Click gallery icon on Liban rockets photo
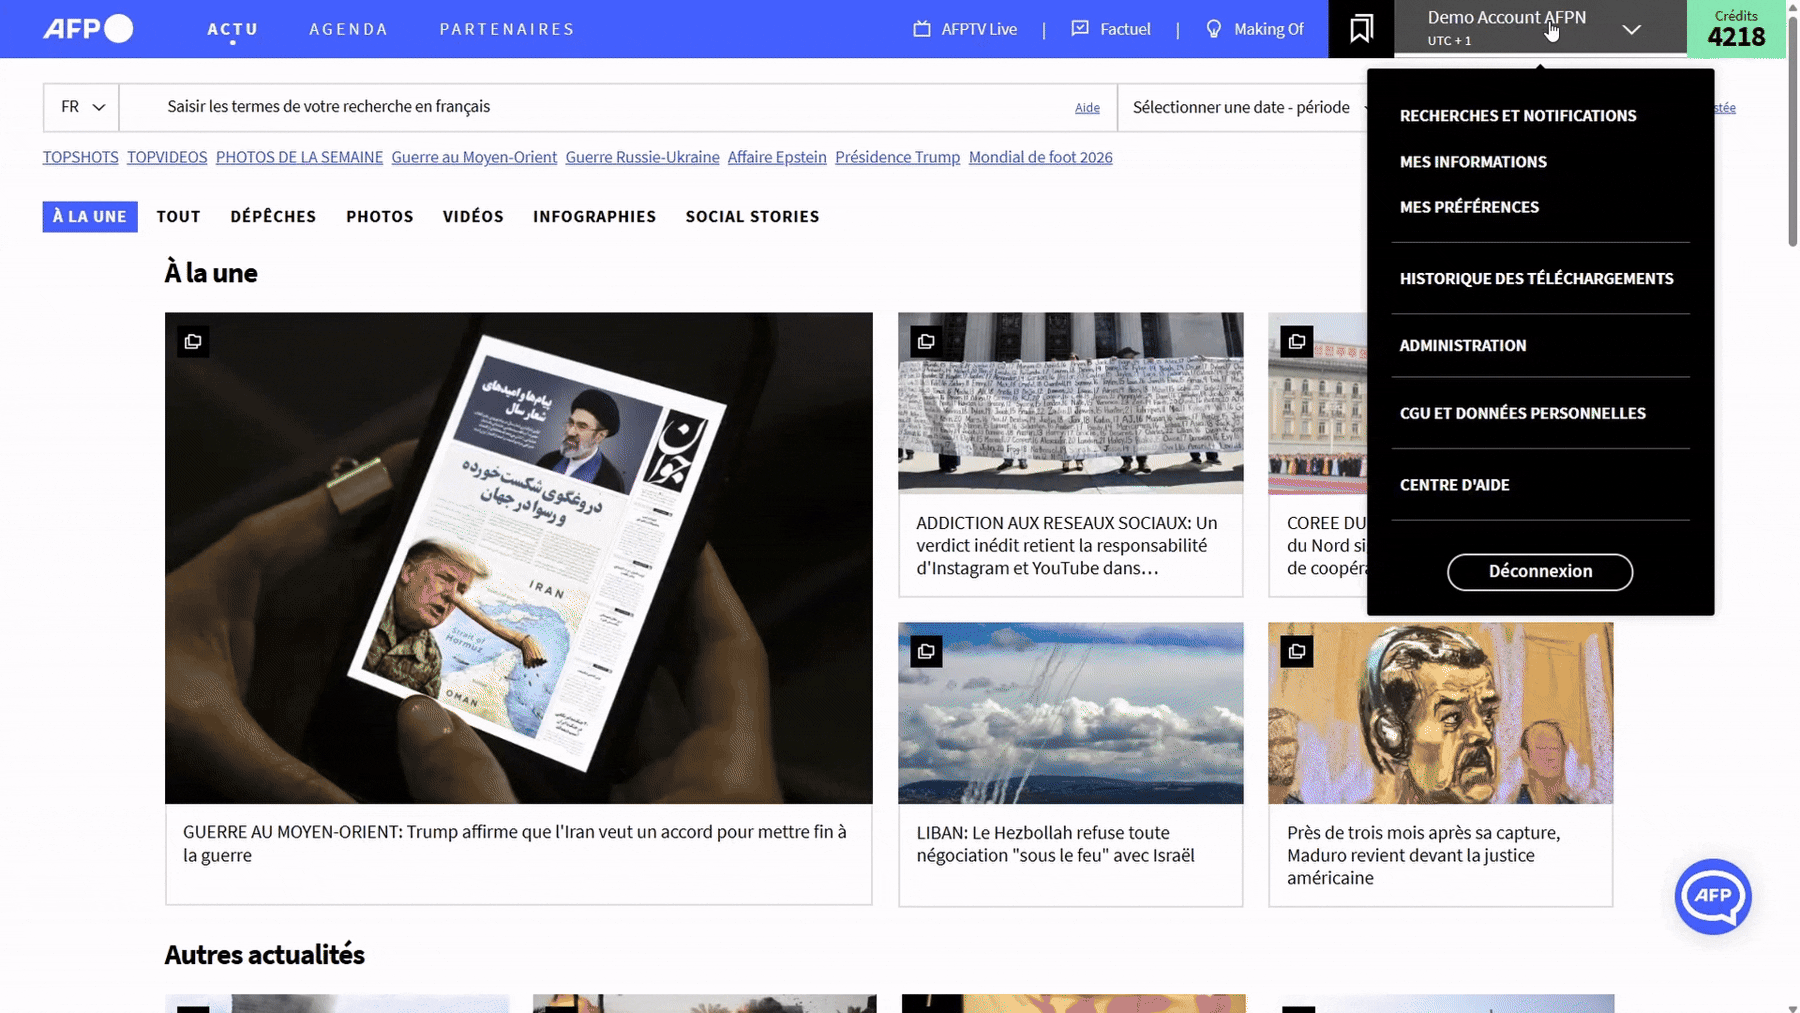Image resolution: width=1800 pixels, height=1013 pixels. (x=926, y=652)
